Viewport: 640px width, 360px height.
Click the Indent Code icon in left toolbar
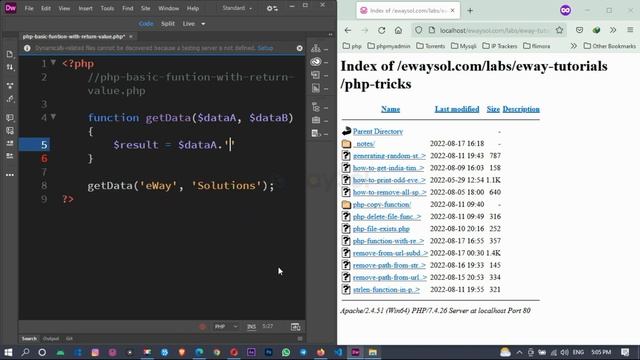point(10,143)
